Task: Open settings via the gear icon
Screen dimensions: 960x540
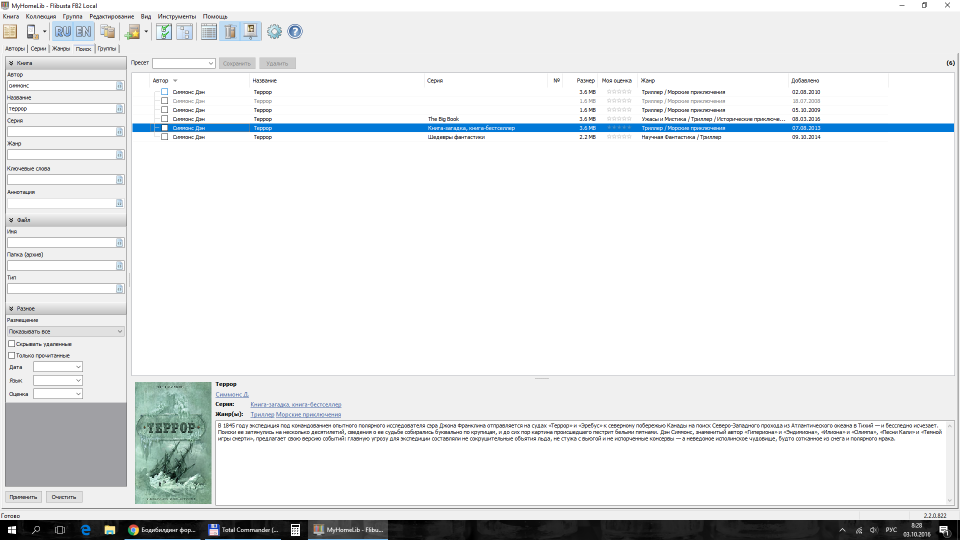Action: (274, 32)
